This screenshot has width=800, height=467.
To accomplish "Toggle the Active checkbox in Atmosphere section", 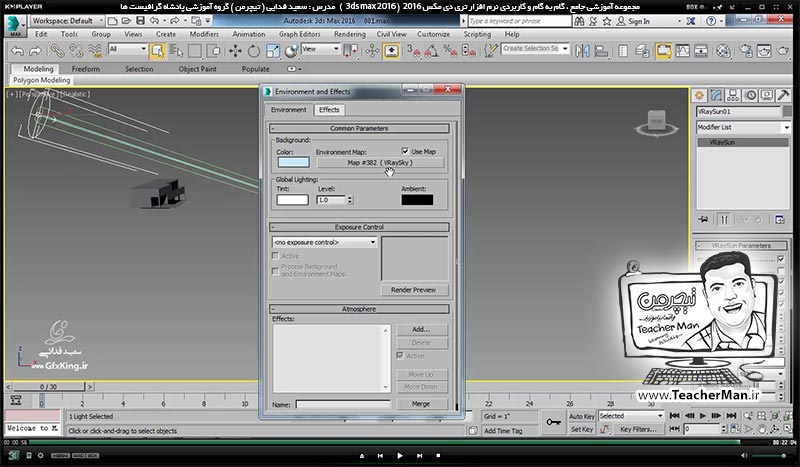I will coord(400,356).
